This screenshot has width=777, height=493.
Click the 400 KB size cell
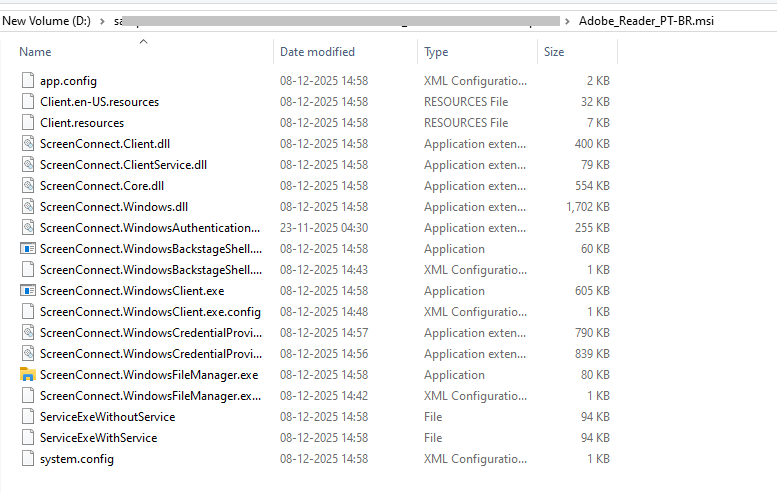(592, 144)
